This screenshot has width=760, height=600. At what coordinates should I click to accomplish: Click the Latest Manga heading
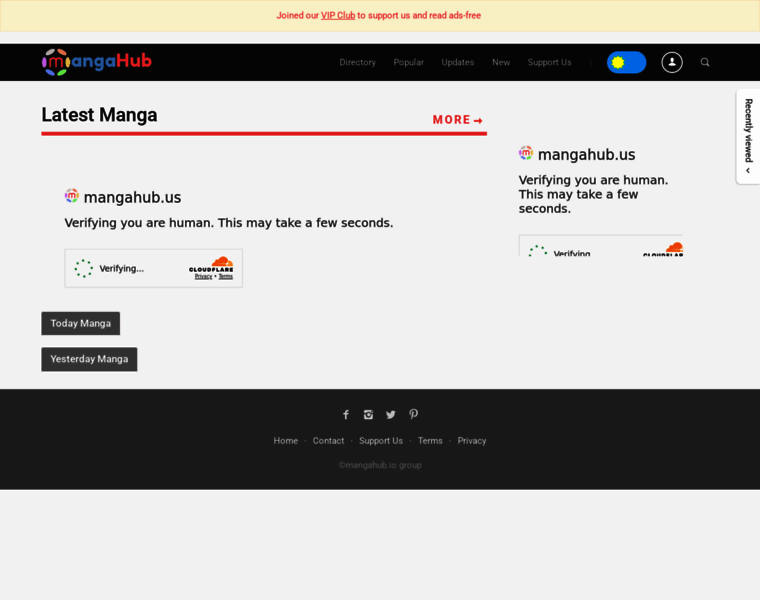point(99,115)
